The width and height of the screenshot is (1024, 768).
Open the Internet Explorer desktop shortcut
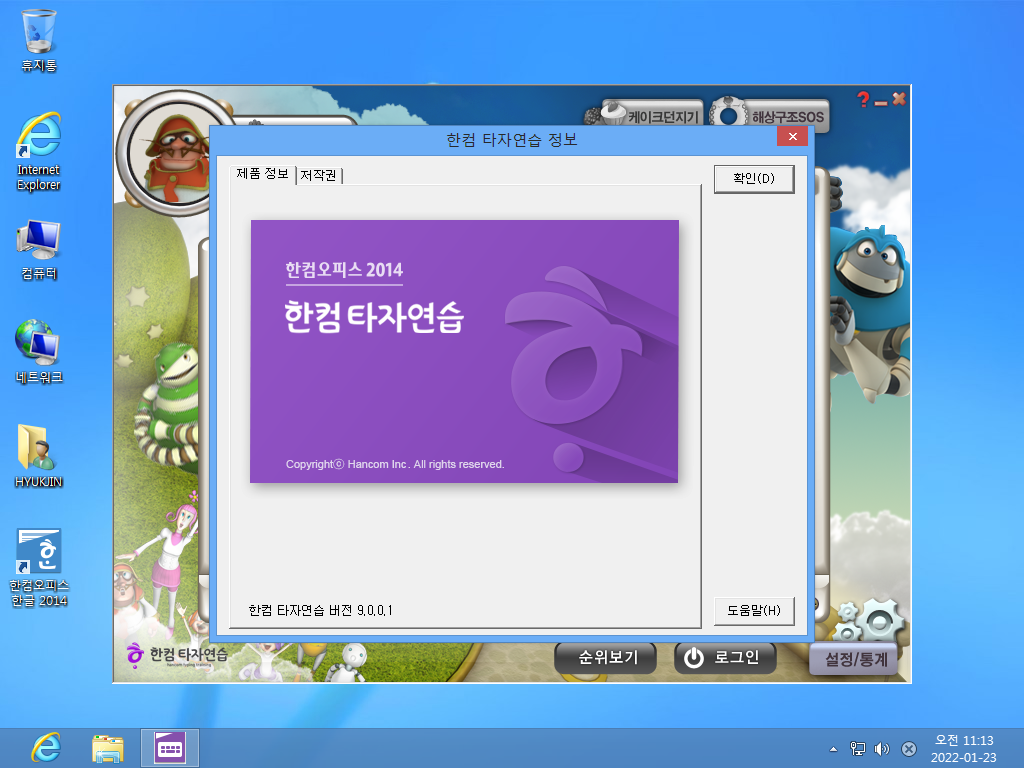39,151
